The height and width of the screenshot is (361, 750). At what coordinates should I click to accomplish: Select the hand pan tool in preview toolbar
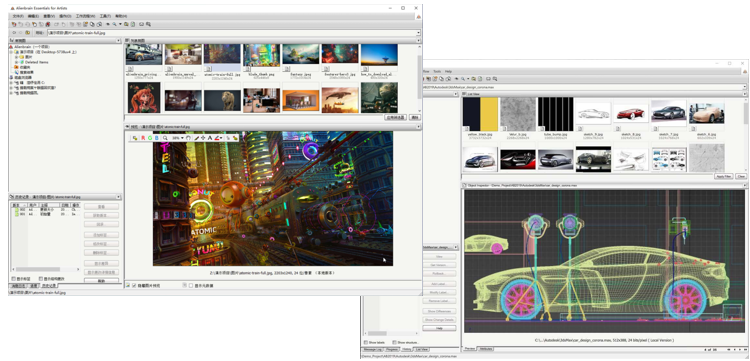tap(188, 138)
